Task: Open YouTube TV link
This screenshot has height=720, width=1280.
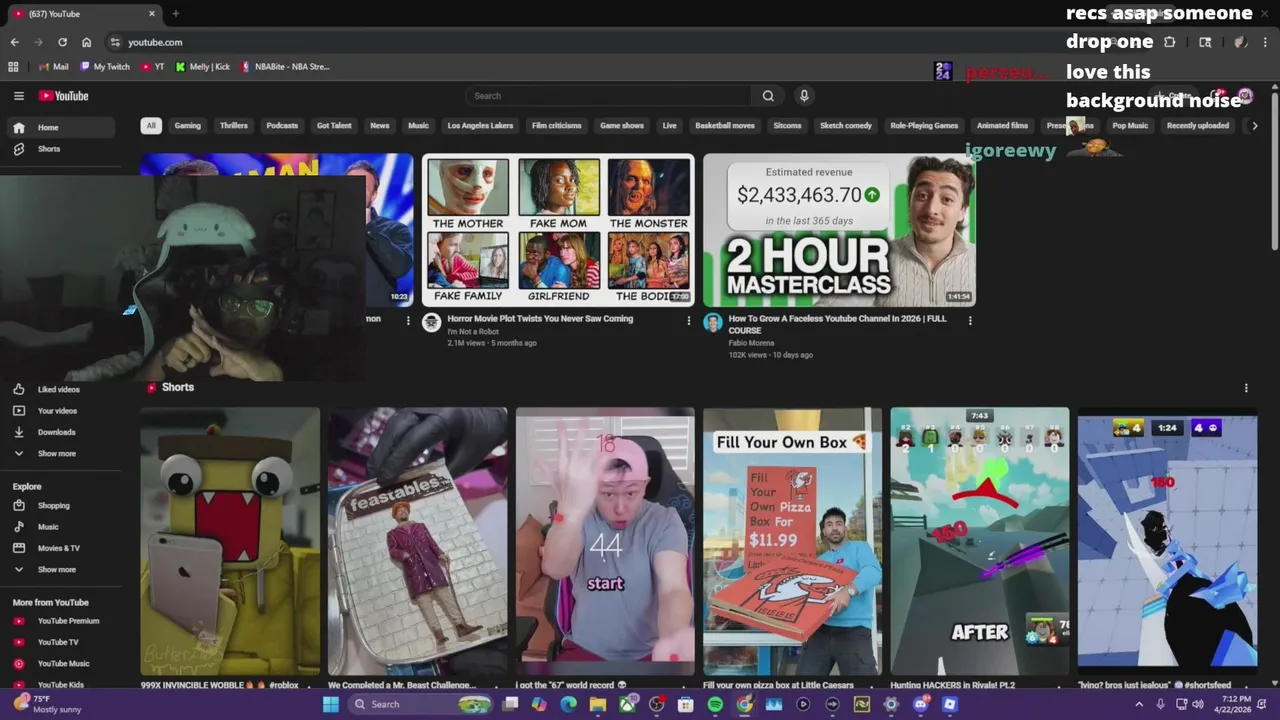Action: tap(60, 642)
